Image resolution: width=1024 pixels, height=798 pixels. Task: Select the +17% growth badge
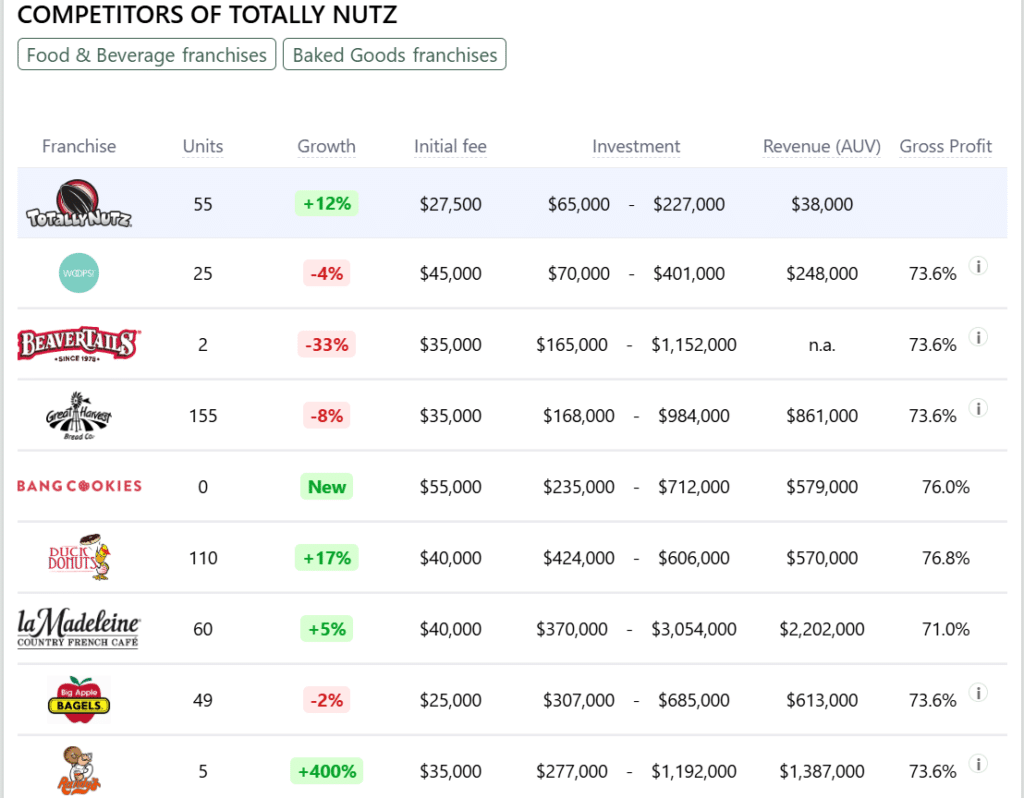pyautogui.click(x=327, y=558)
